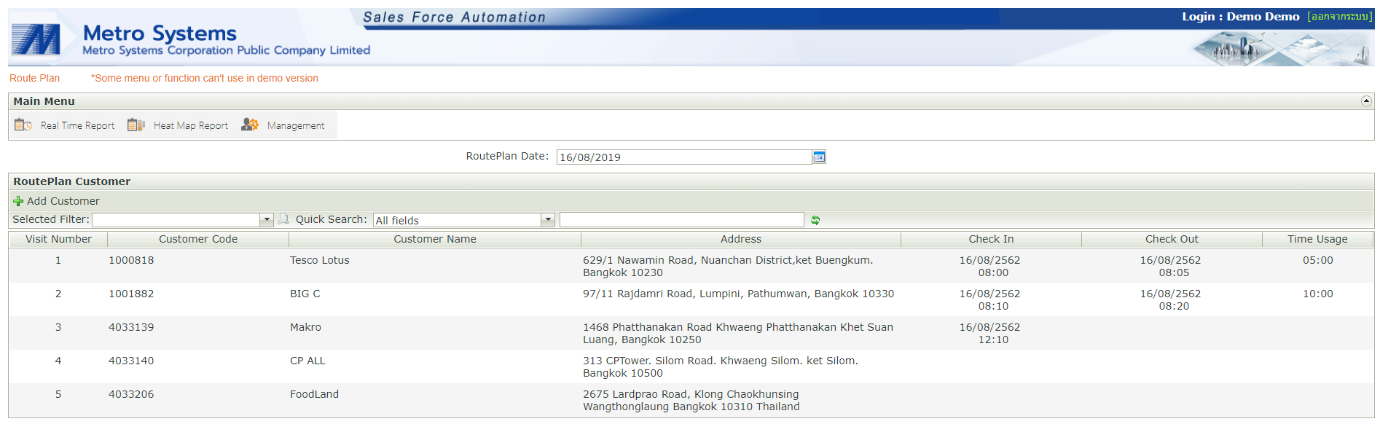Sort by Visit Number column header
Screen dimensions: 1380x424
click(x=58, y=239)
